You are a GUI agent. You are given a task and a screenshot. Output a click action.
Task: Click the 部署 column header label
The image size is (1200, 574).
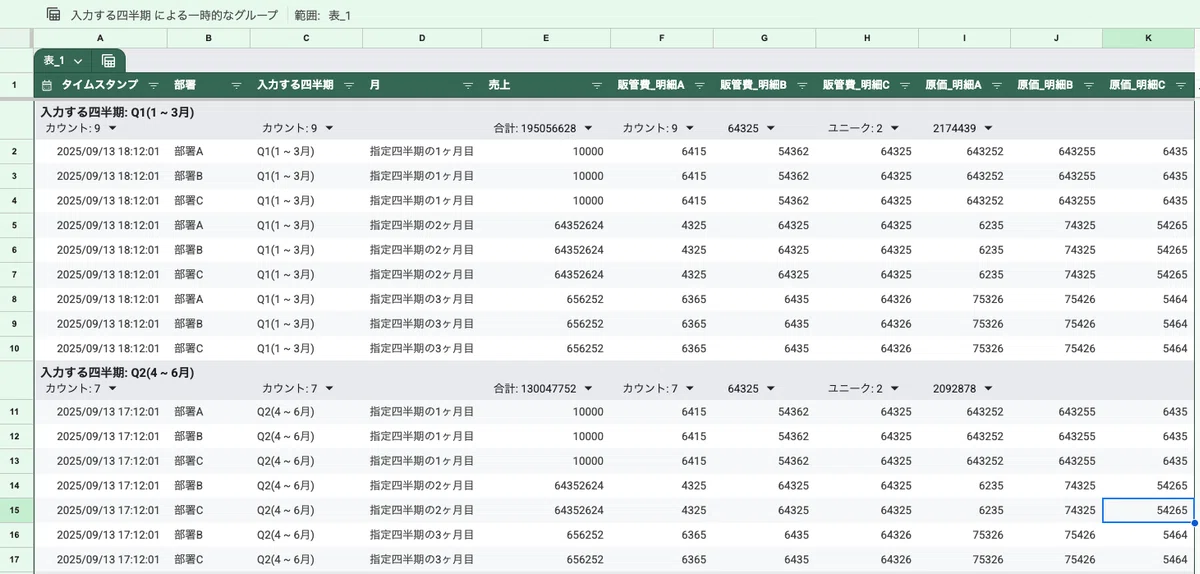tap(185, 85)
